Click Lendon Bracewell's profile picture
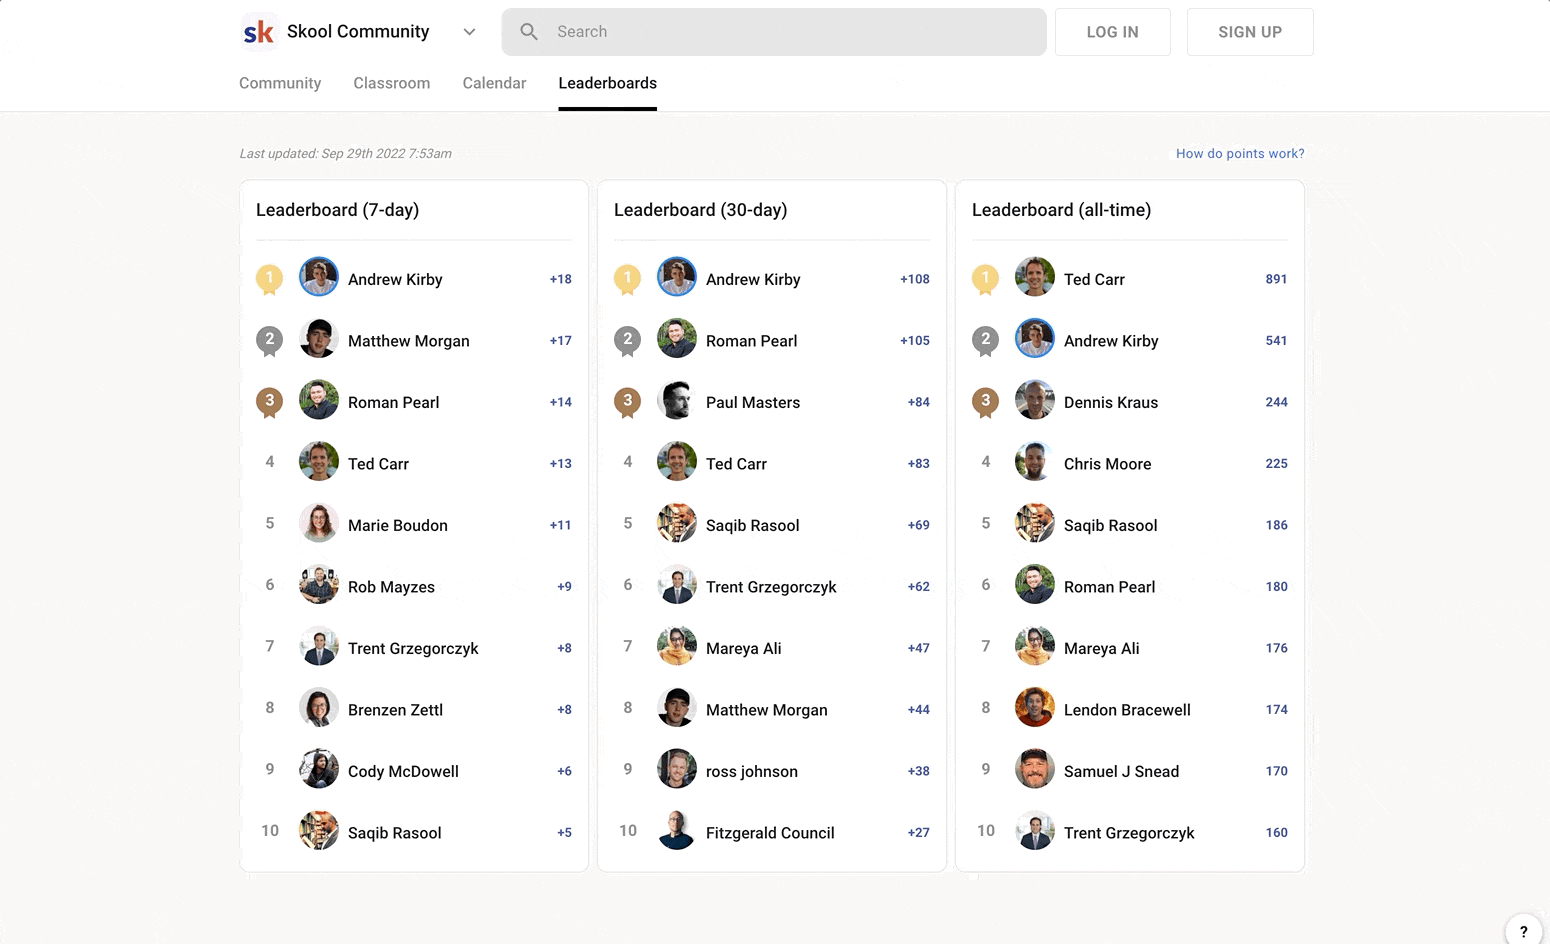1550x944 pixels. [x=1034, y=709]
